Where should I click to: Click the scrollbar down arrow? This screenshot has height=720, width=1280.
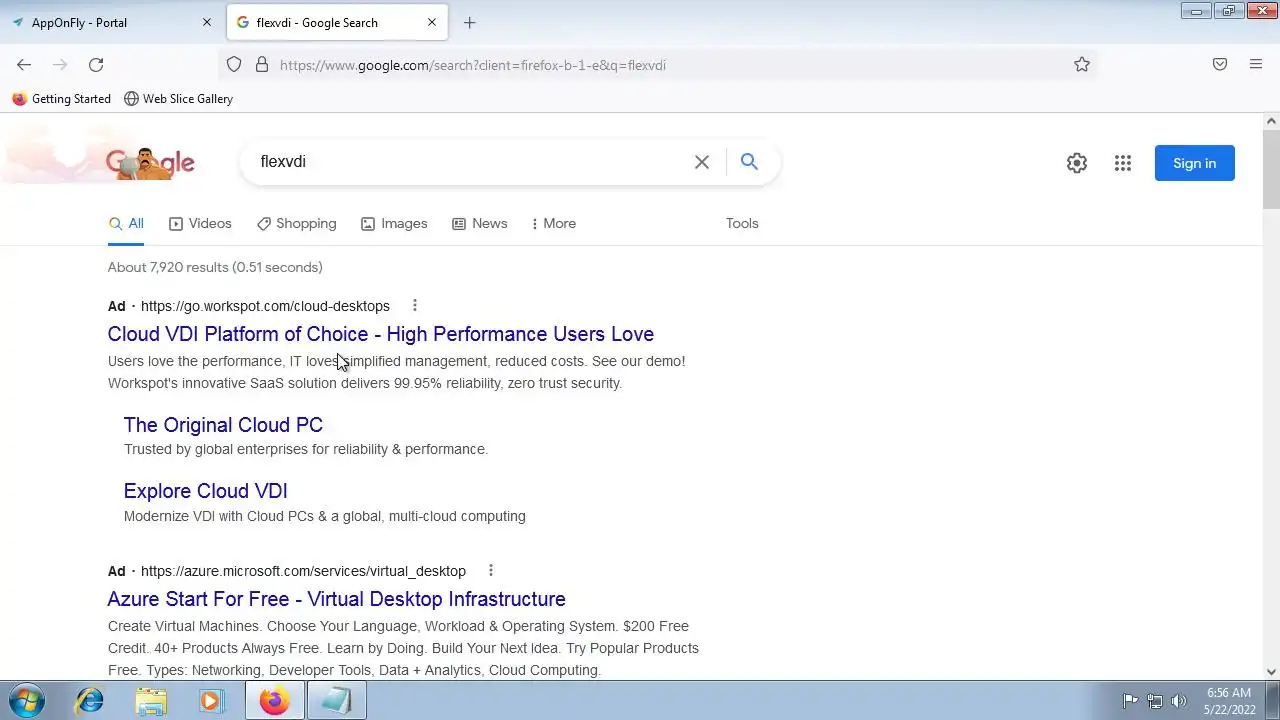pyautogui.click(x=1271, y=672)
